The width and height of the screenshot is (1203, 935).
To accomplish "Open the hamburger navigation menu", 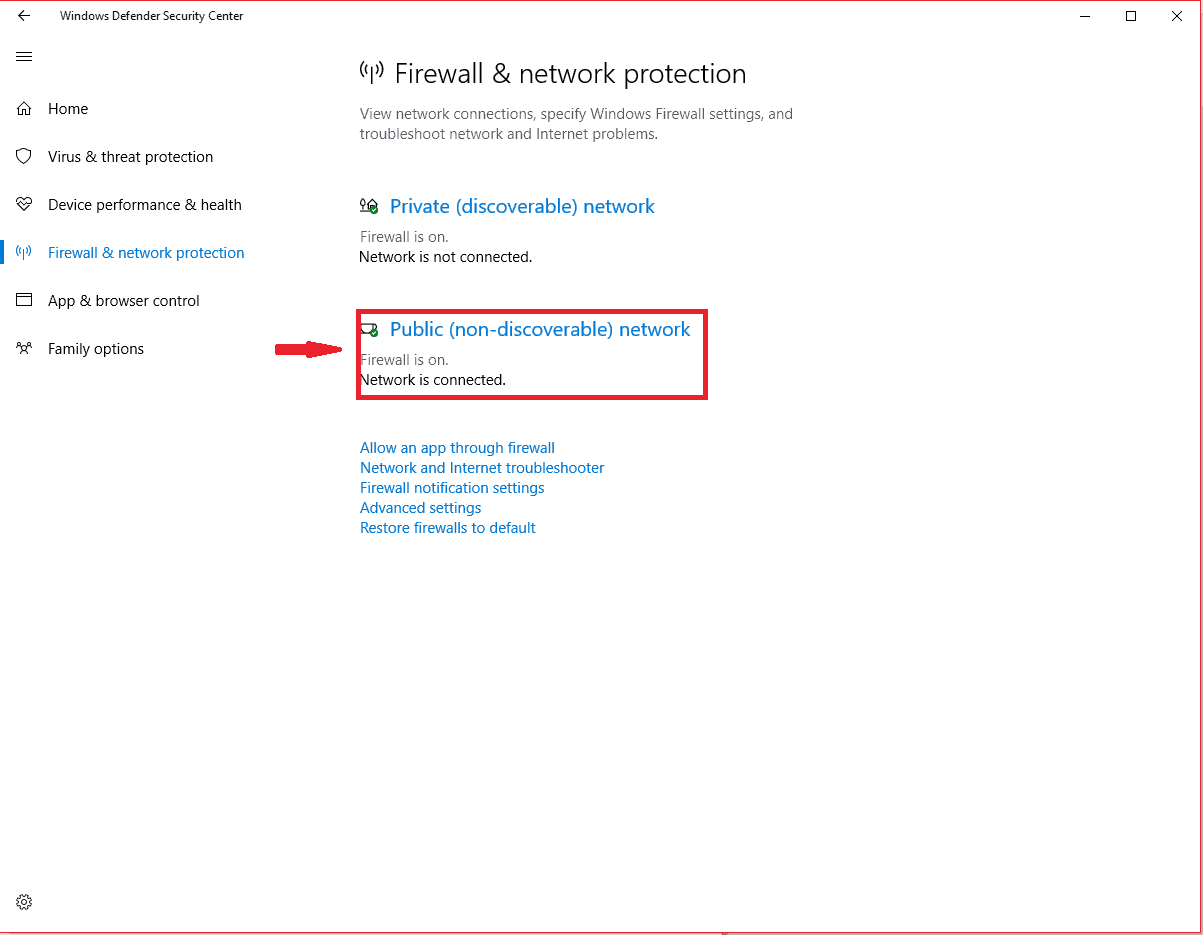I will coord(24,57).
